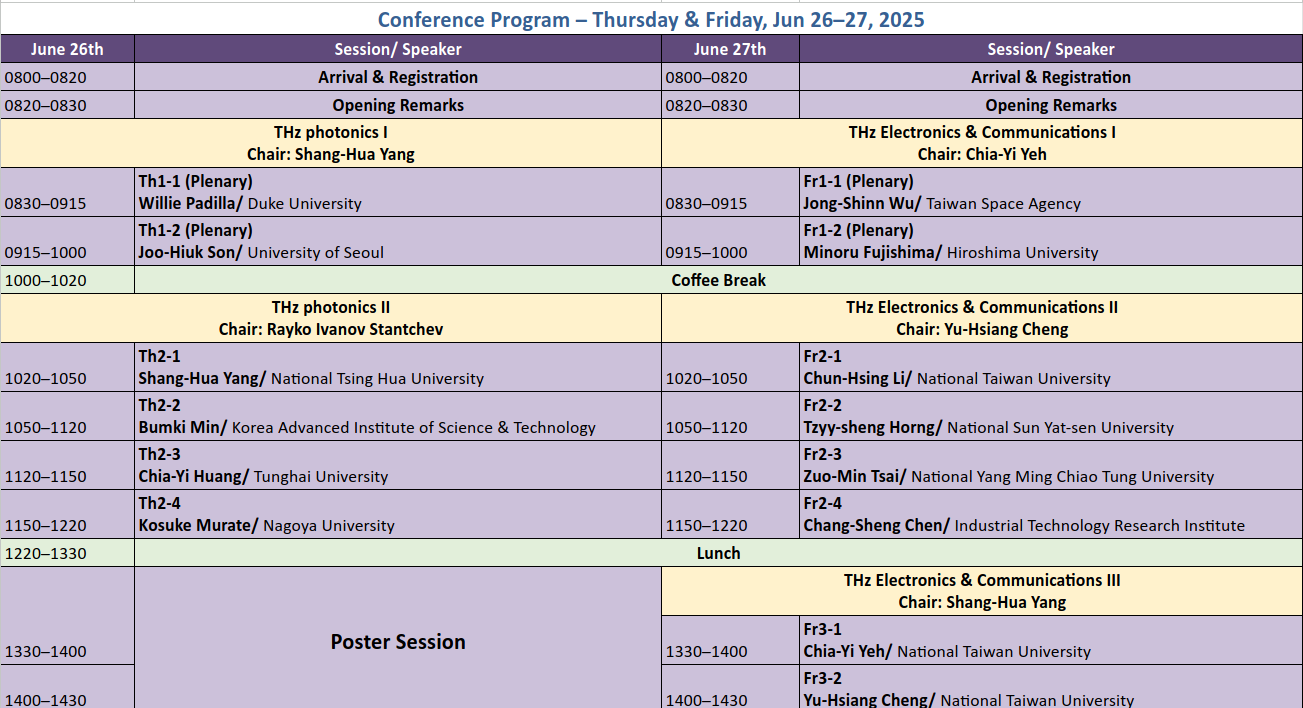Select the June 27th column header

point(730,49)
